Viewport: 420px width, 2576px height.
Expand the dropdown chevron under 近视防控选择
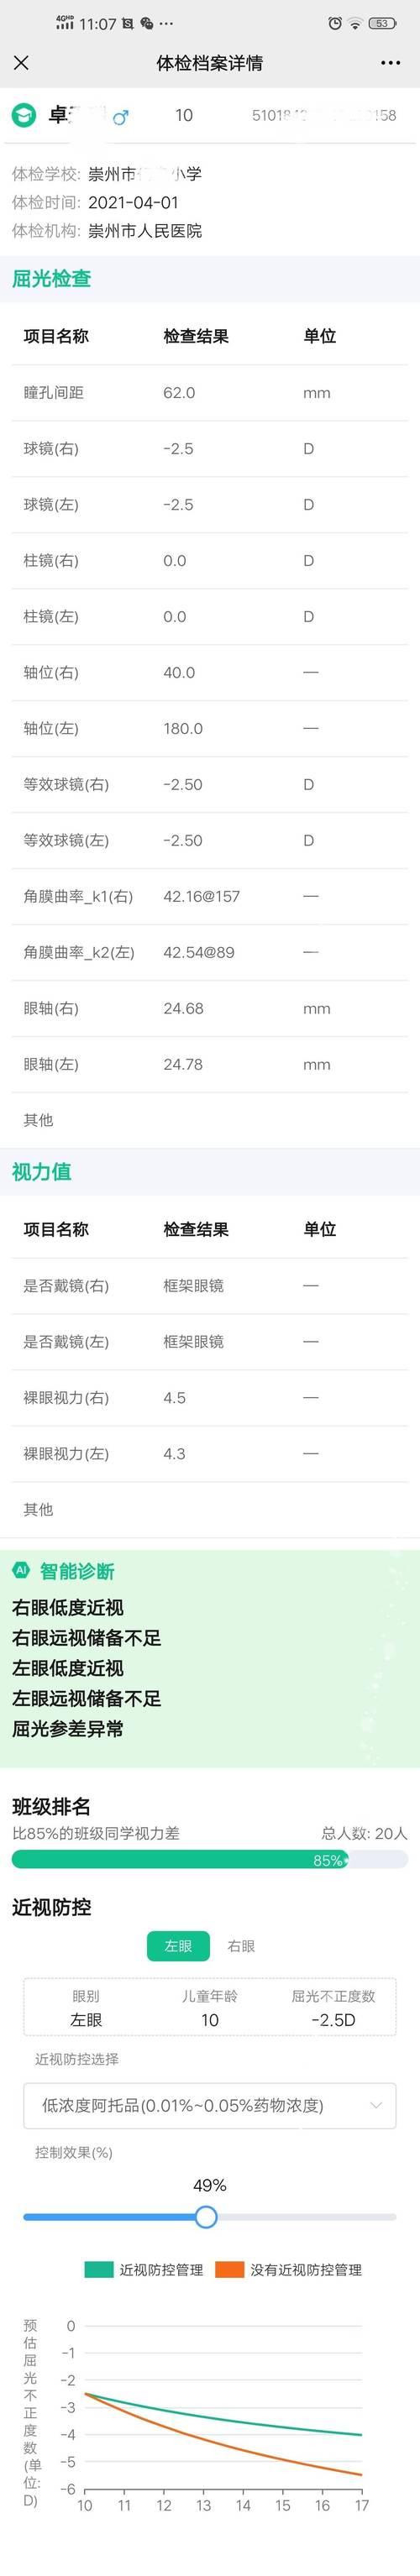[376, 2105]
